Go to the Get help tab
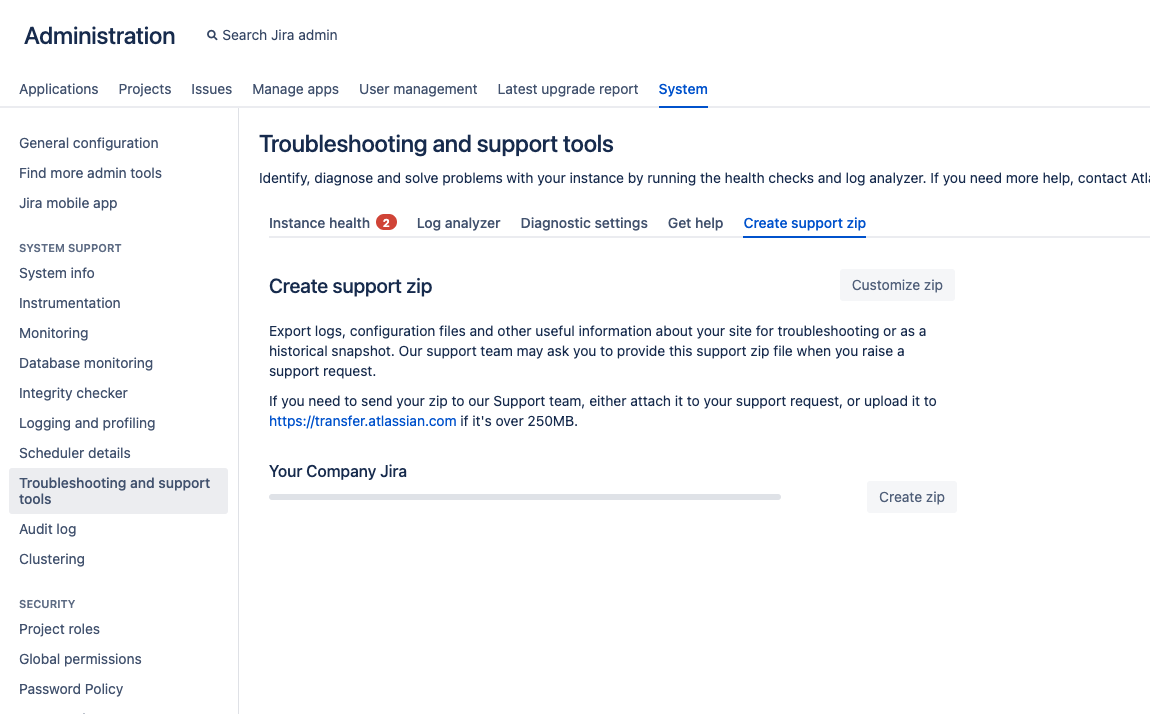 [695, 223]
